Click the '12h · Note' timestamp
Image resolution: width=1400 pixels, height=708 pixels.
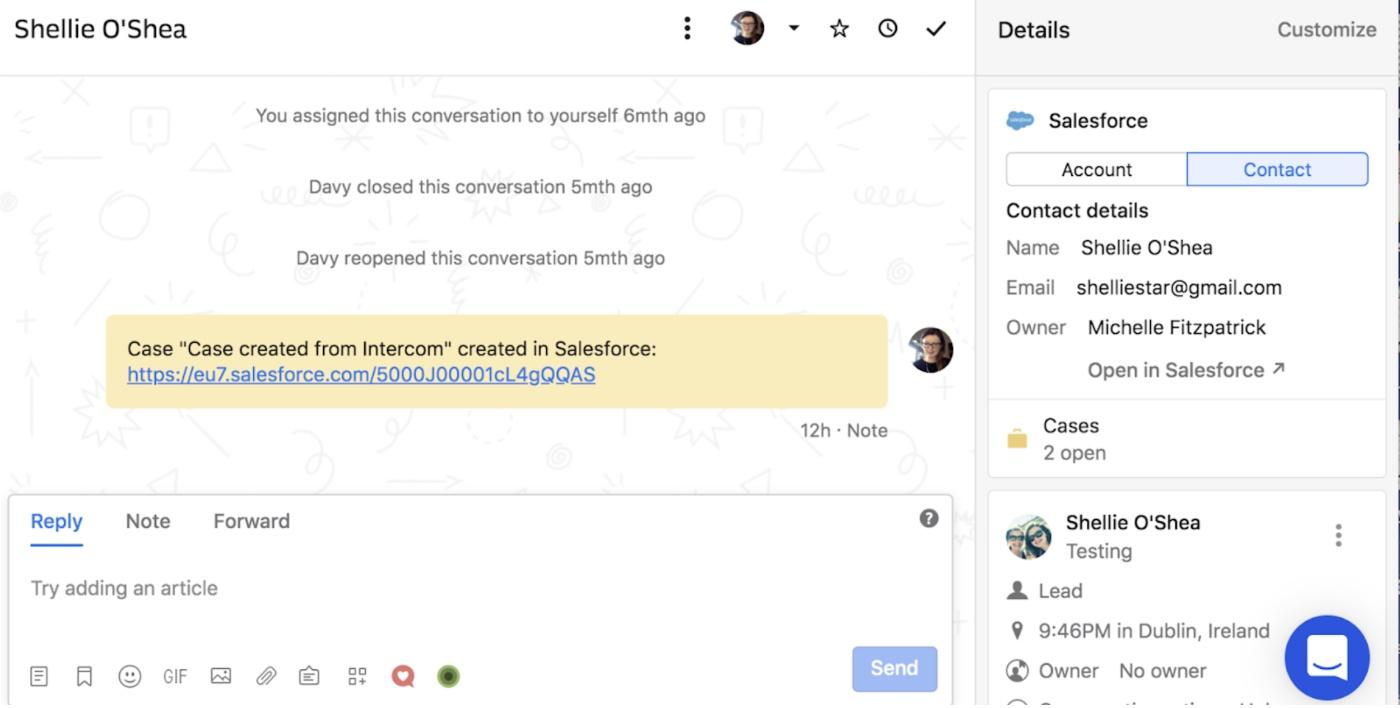(844, 431)
